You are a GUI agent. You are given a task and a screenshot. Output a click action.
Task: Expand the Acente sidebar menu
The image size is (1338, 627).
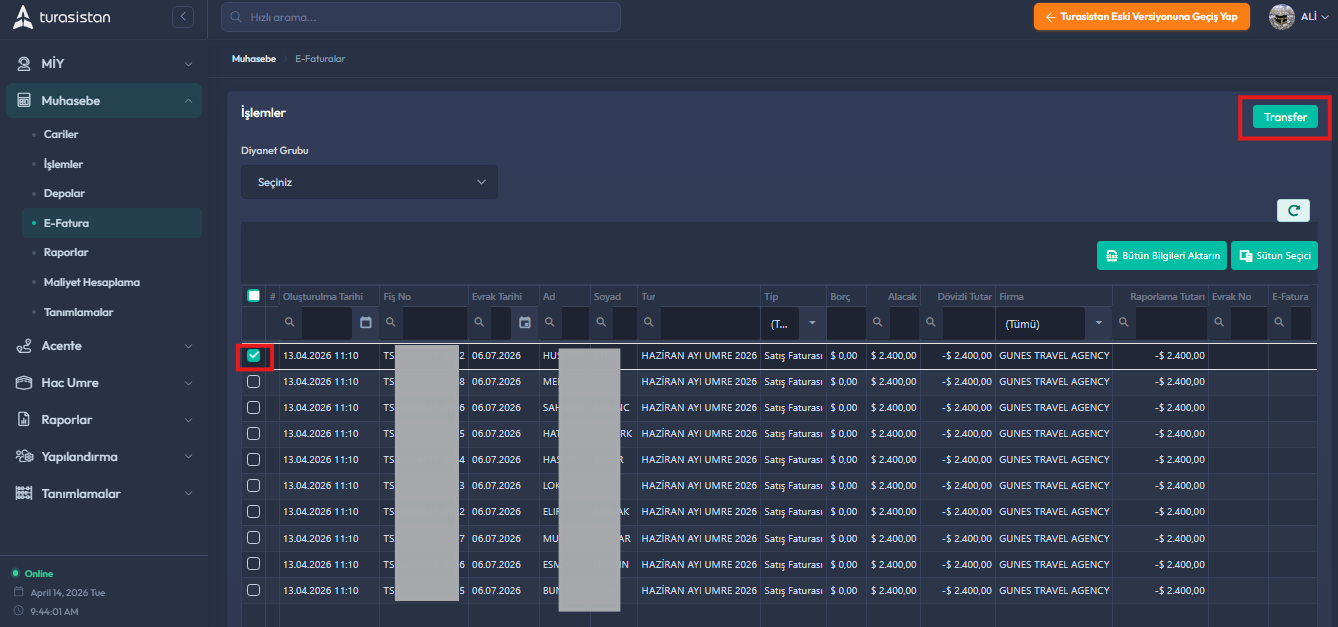pos(104,346)
